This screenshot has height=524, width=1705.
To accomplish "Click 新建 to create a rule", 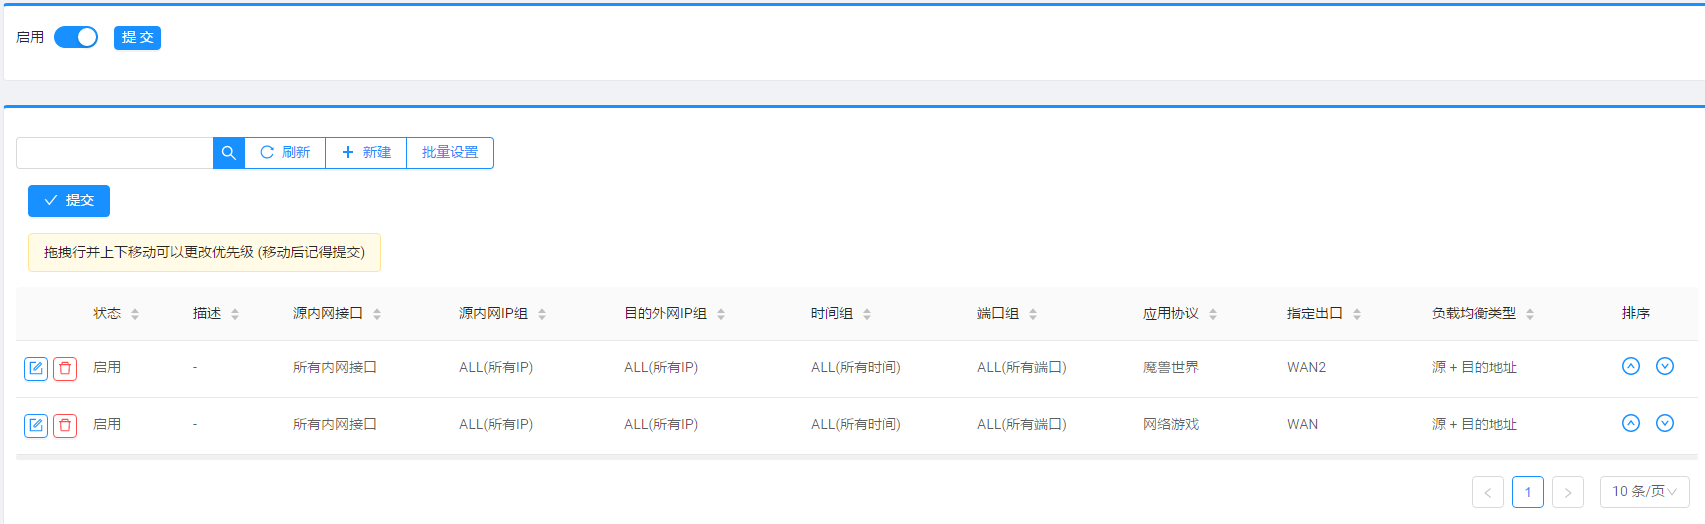I will (366, 153).
